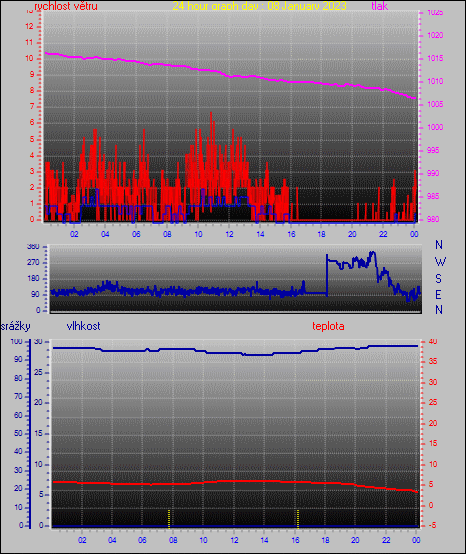This screenshot has height=554, width=466.
Task: Click the 1005 value on the pressure axis
Action: [x=435, y=104]
